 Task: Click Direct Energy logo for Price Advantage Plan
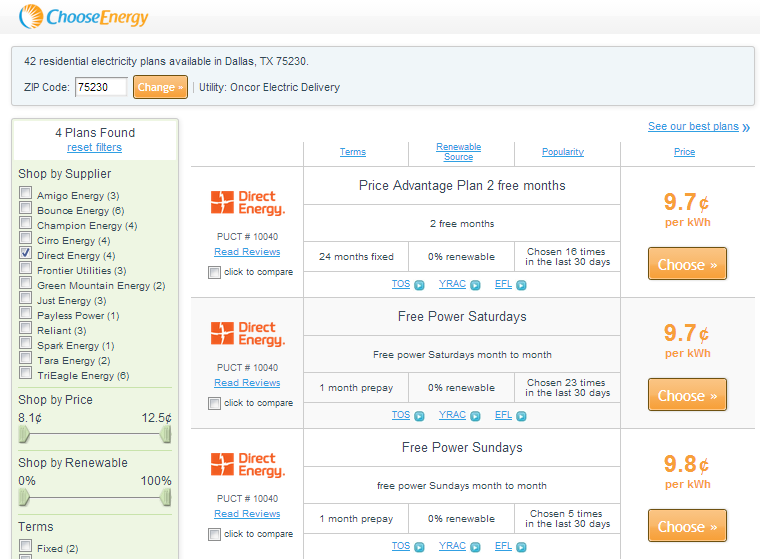point(247,203)
